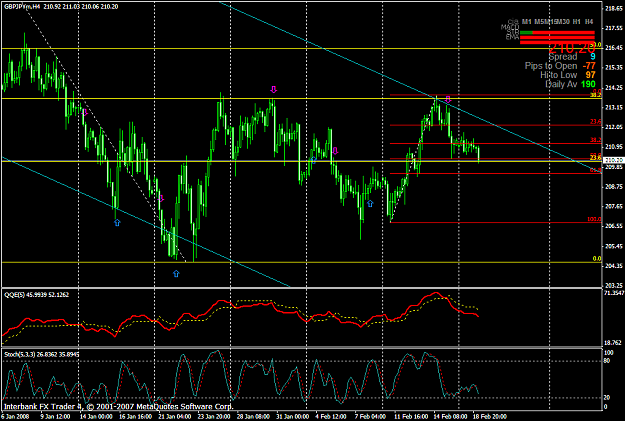The image size is (625, 421).
Task: Click the 208.75 price axis label
Action: click(614, 186)
